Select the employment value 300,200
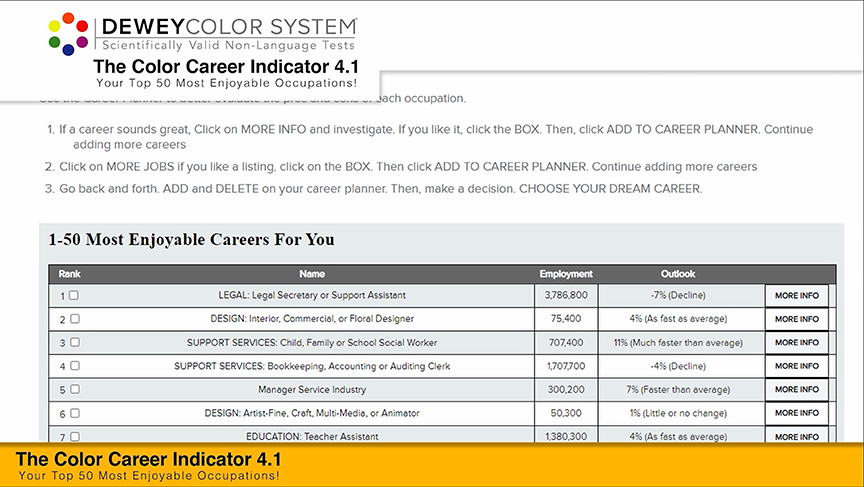This screenshot has height=487, width=864. 566,389
